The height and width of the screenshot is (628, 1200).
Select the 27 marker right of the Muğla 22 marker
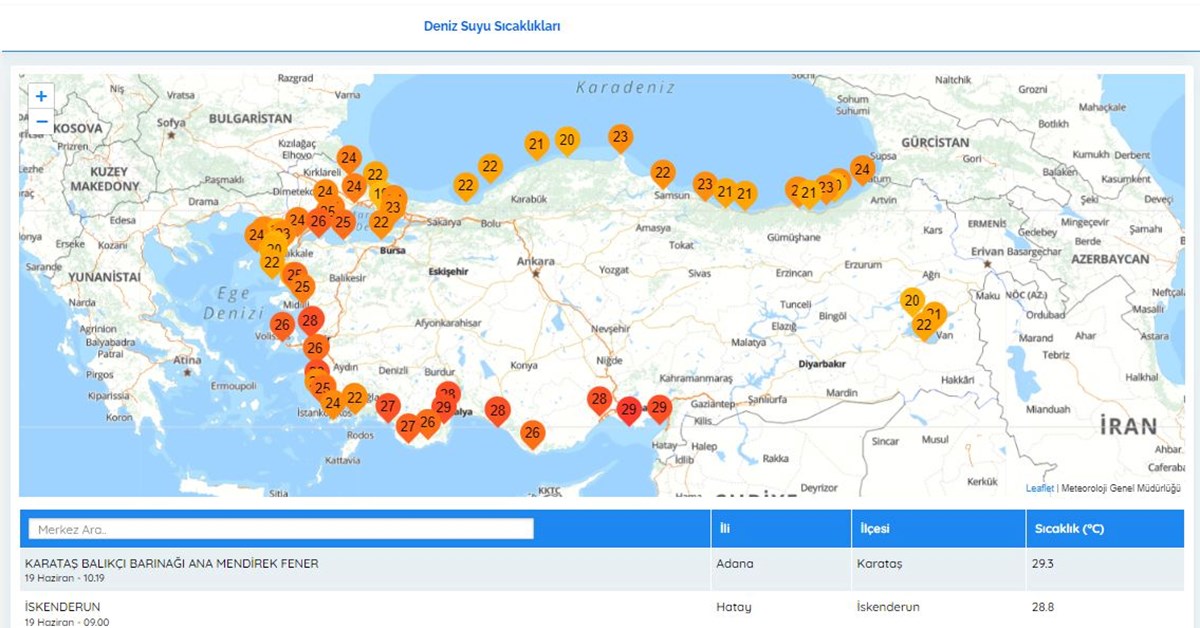pyautogui.click(x=388, y=407)
